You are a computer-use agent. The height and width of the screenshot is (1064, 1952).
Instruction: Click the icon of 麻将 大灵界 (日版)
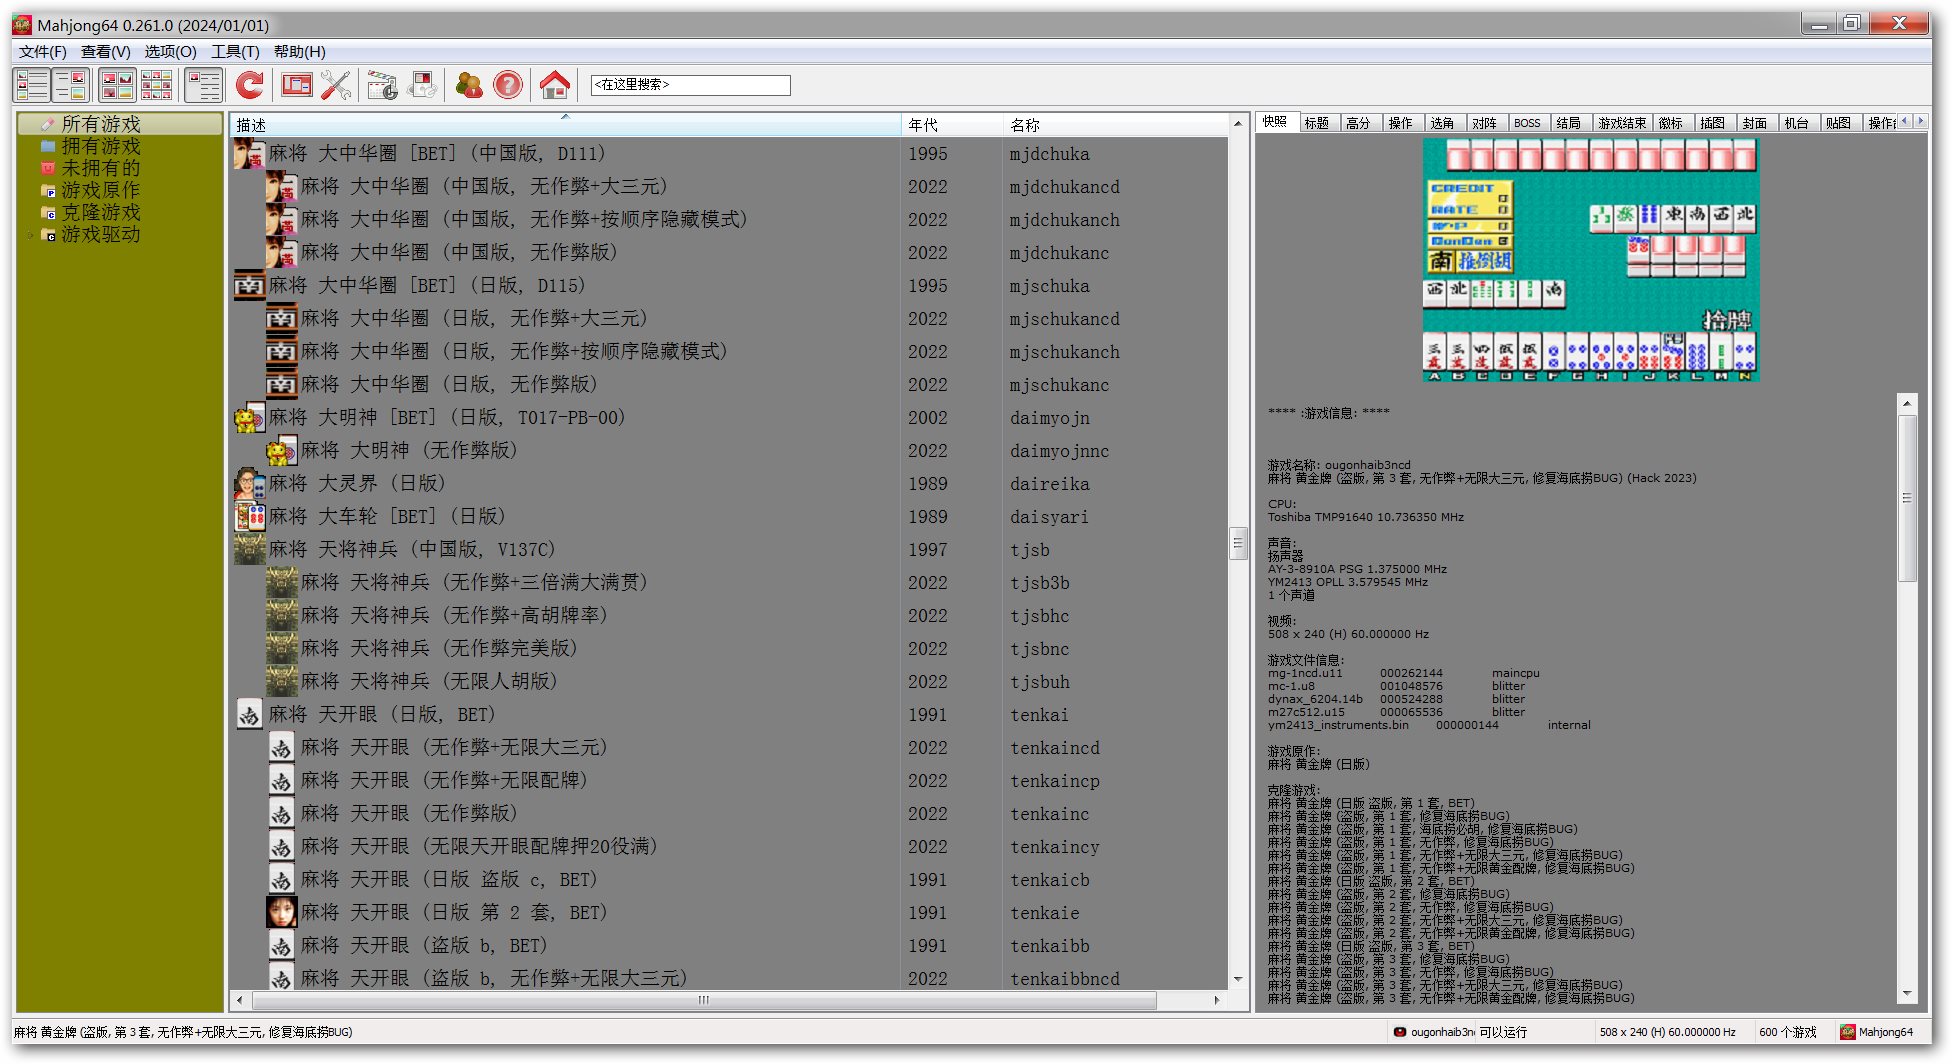(249, 484)
